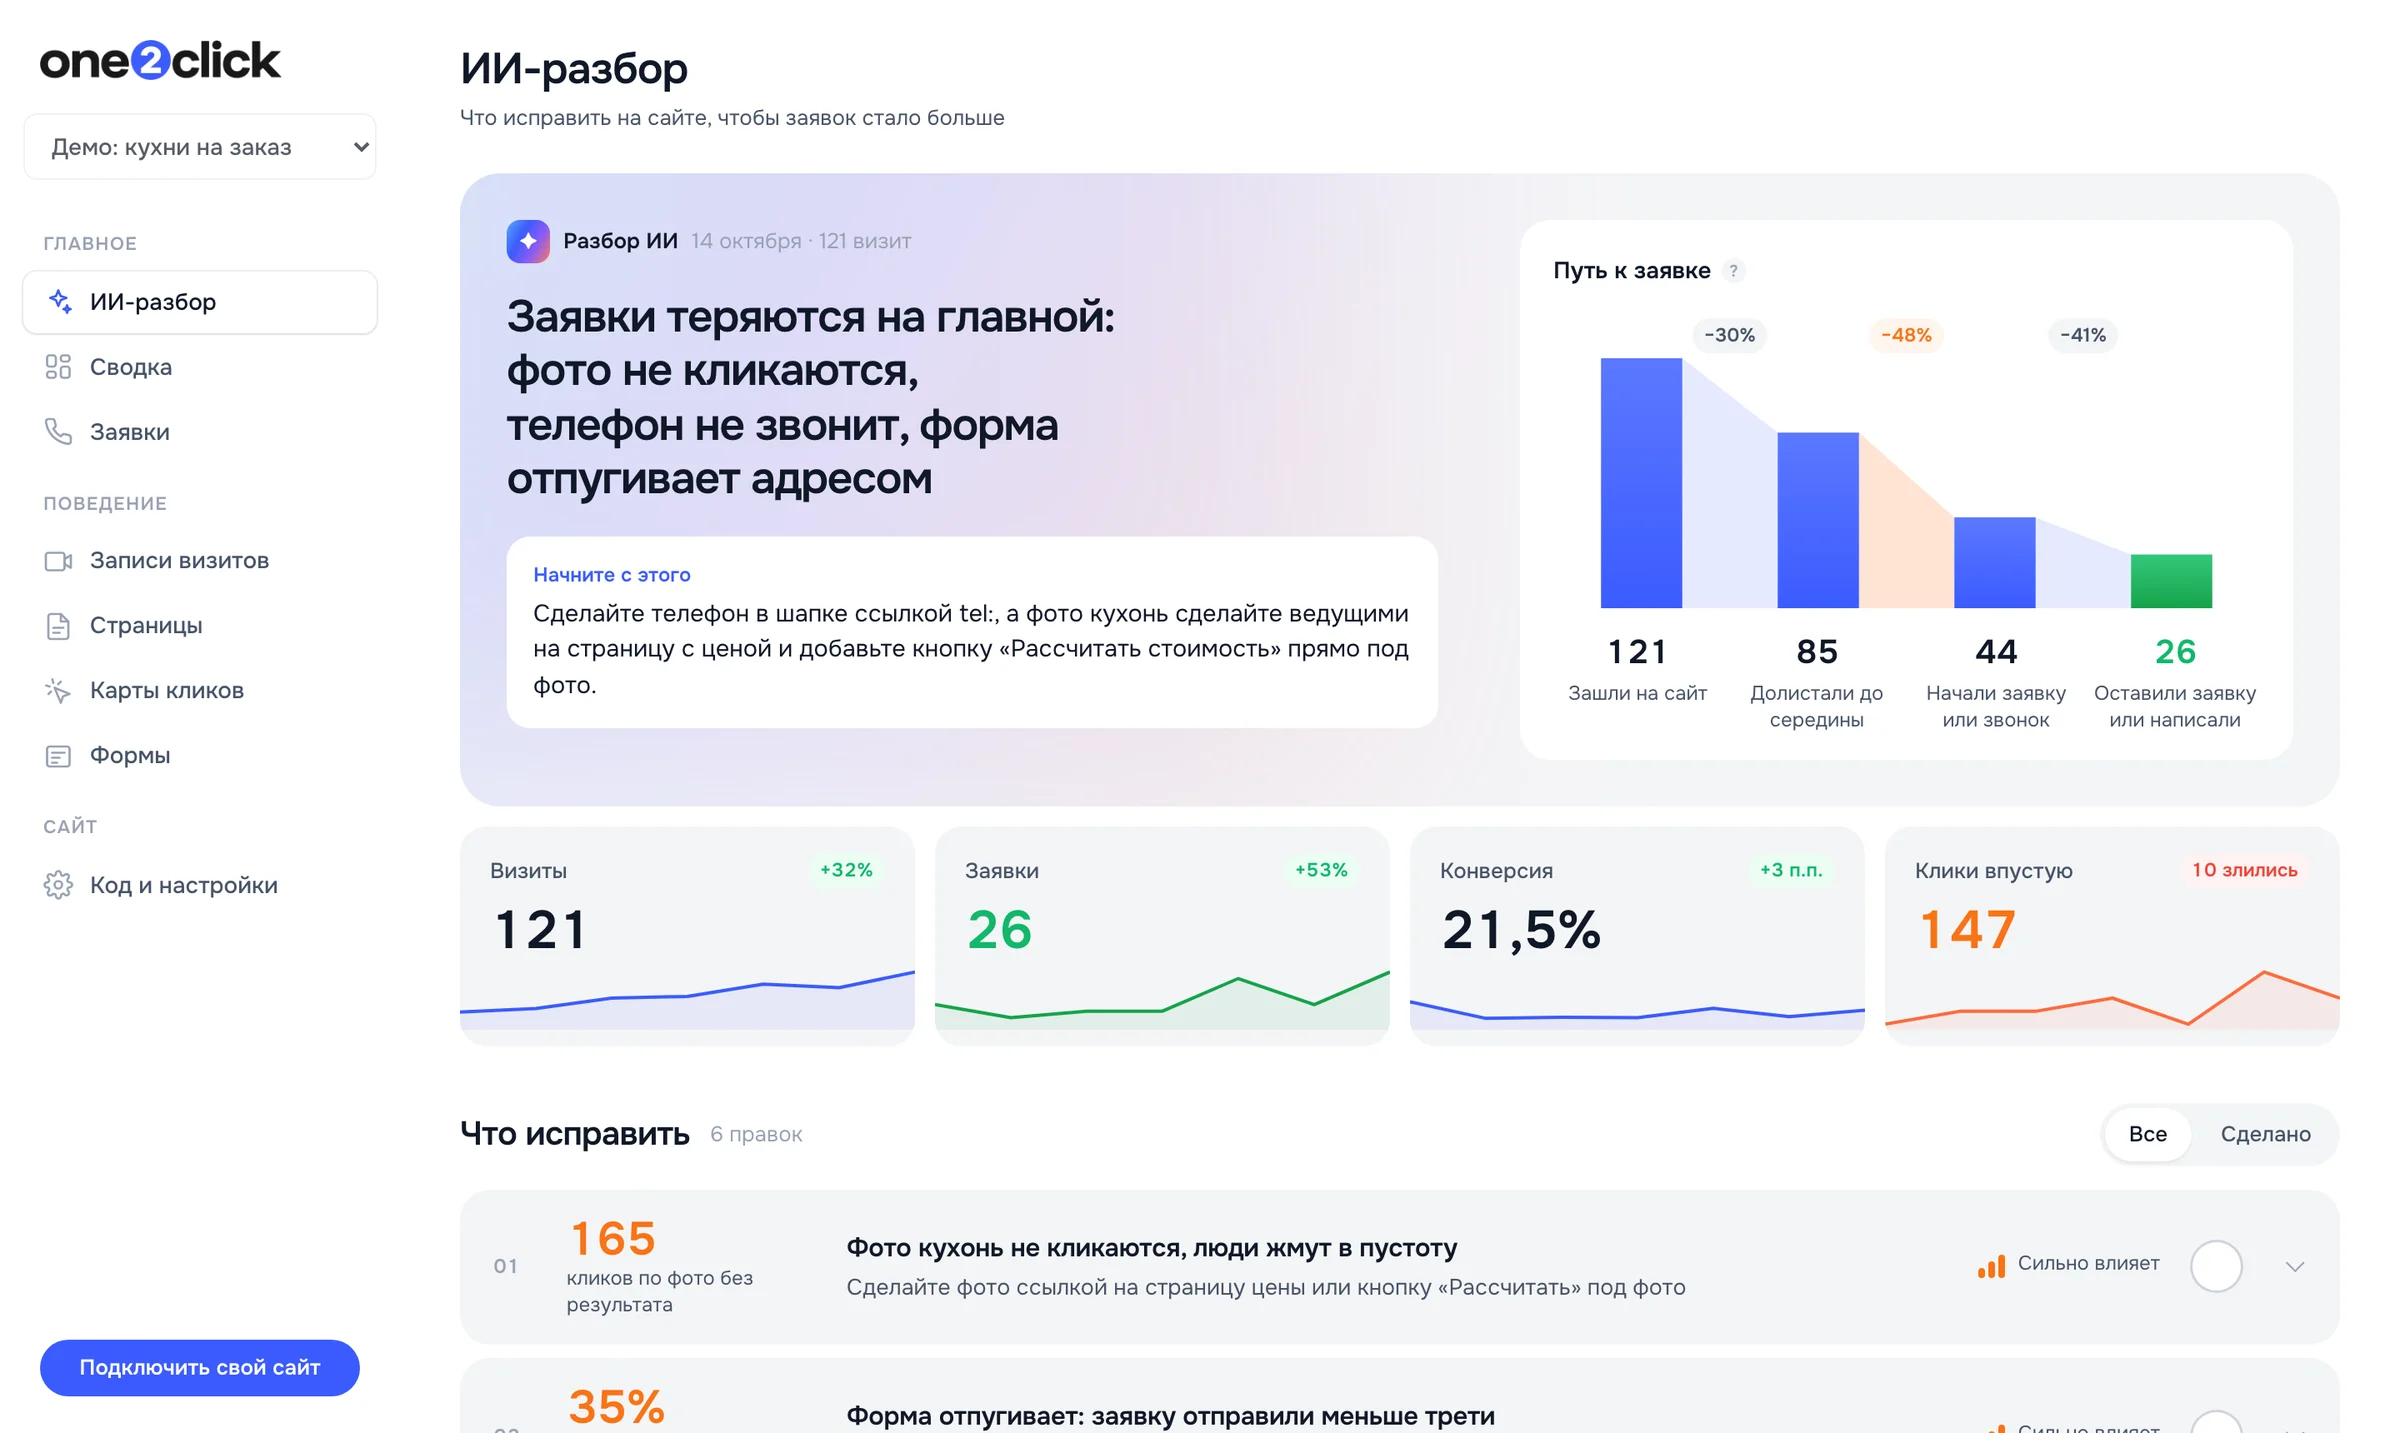Click the 165 кликов по фото figure
Image resolution: width=2400 pixels, height=1433 pixels.
[x=613, y=1238]
